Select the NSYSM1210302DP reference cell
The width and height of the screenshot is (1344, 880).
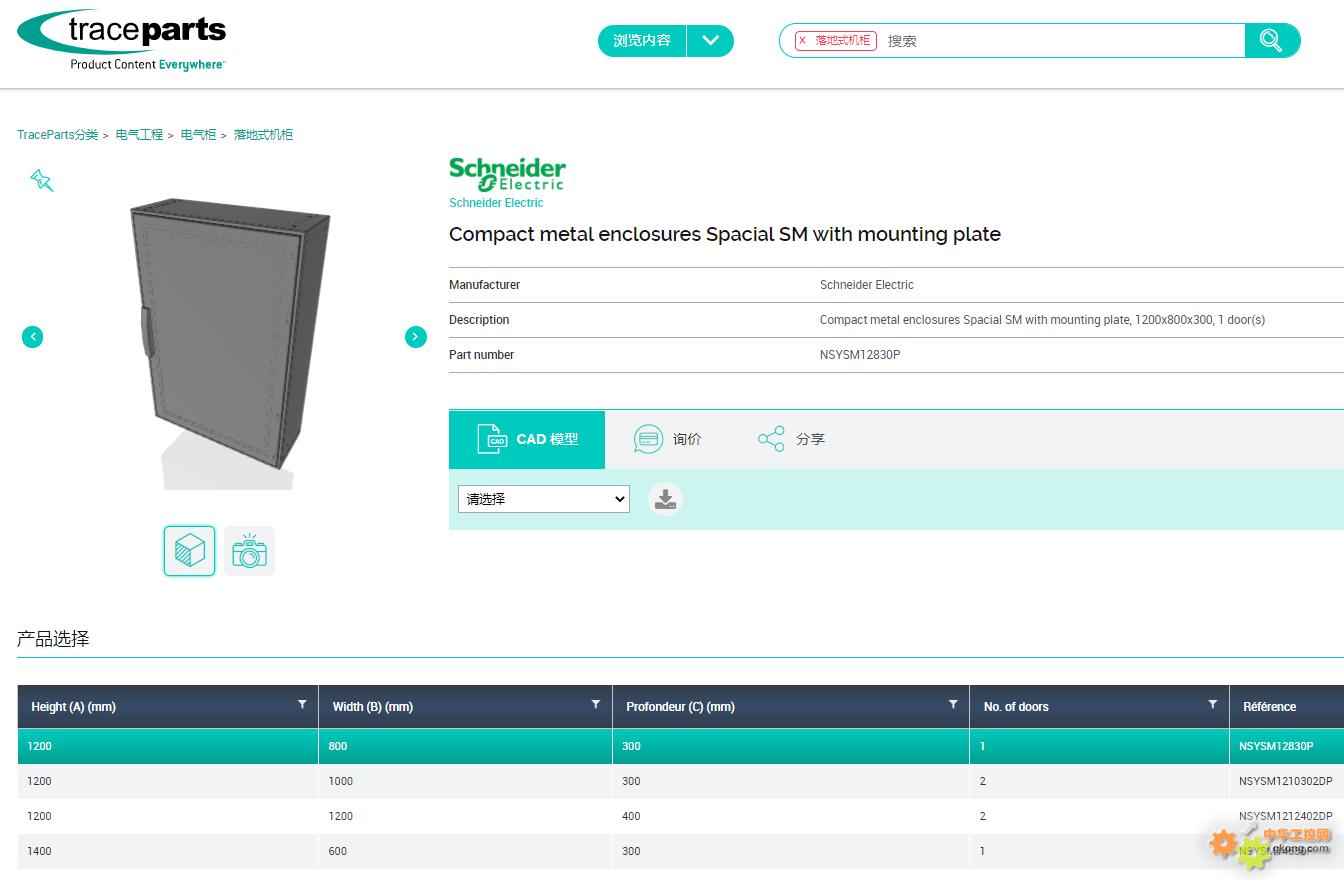[1286, 781]
